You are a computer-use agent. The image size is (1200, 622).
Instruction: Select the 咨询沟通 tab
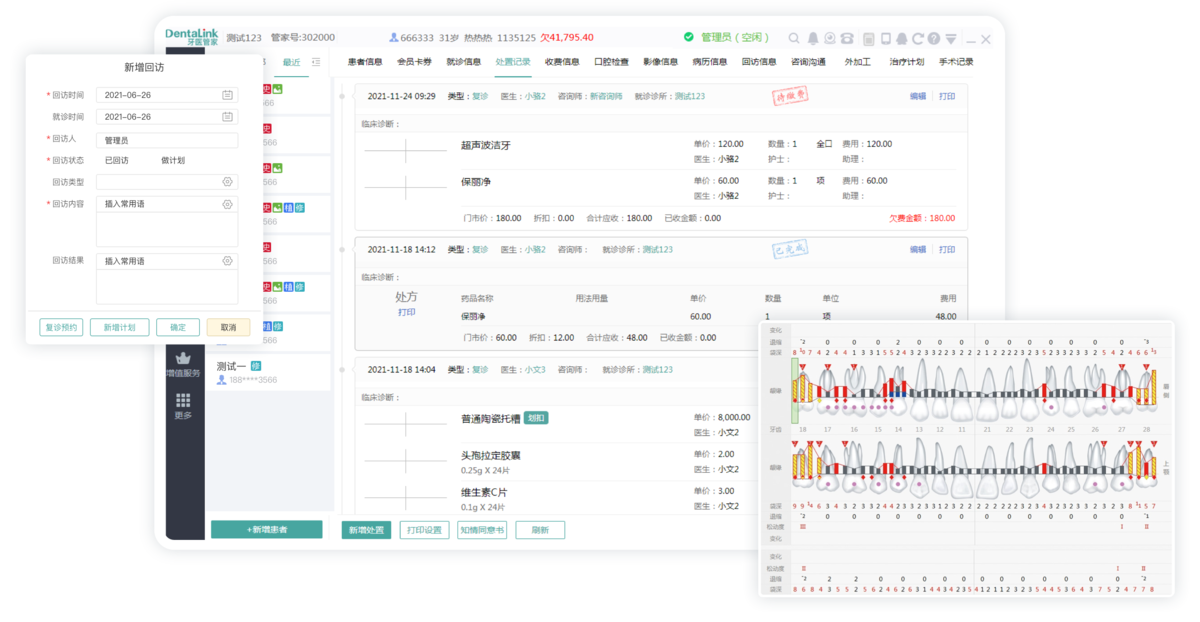[x=808, y=62]
